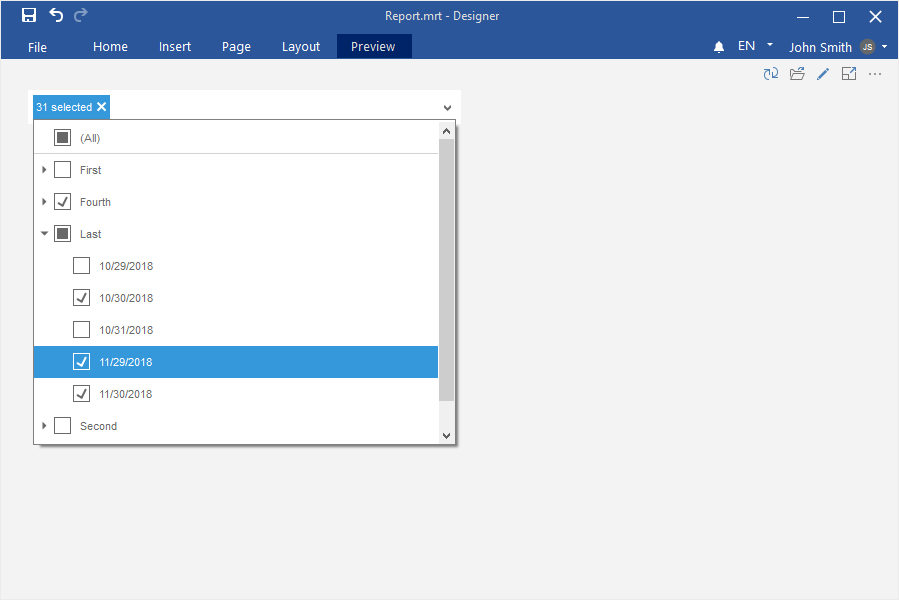The height and width of the screenshot is (600, 899).
Task: Click the dropdown list scrollbar thumb
Action: (446, 270)
